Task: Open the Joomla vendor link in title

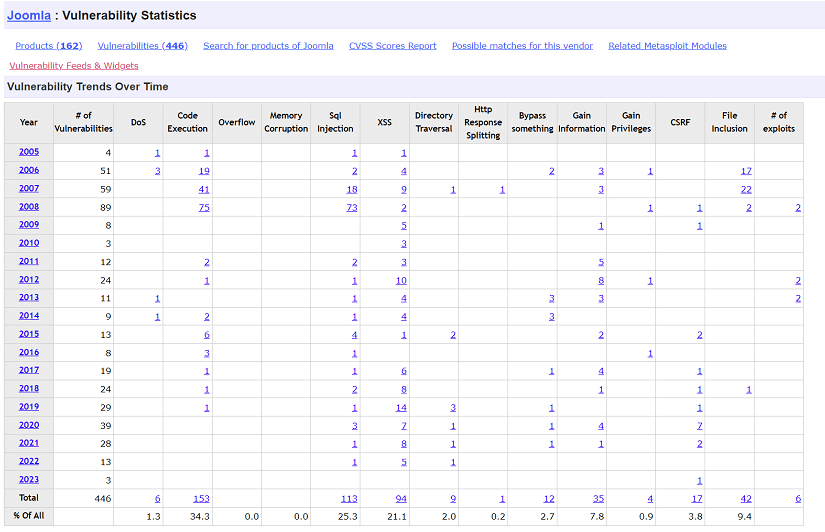Action: click(x=29, y=16)
